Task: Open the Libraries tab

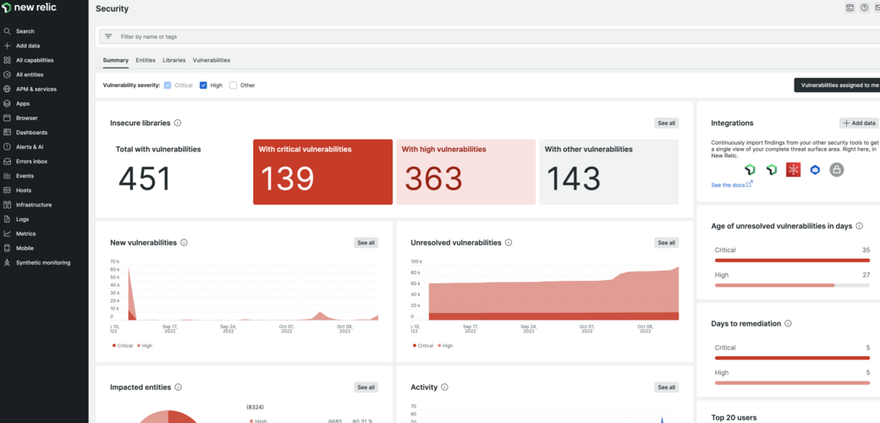Action: tap(174, 60)
